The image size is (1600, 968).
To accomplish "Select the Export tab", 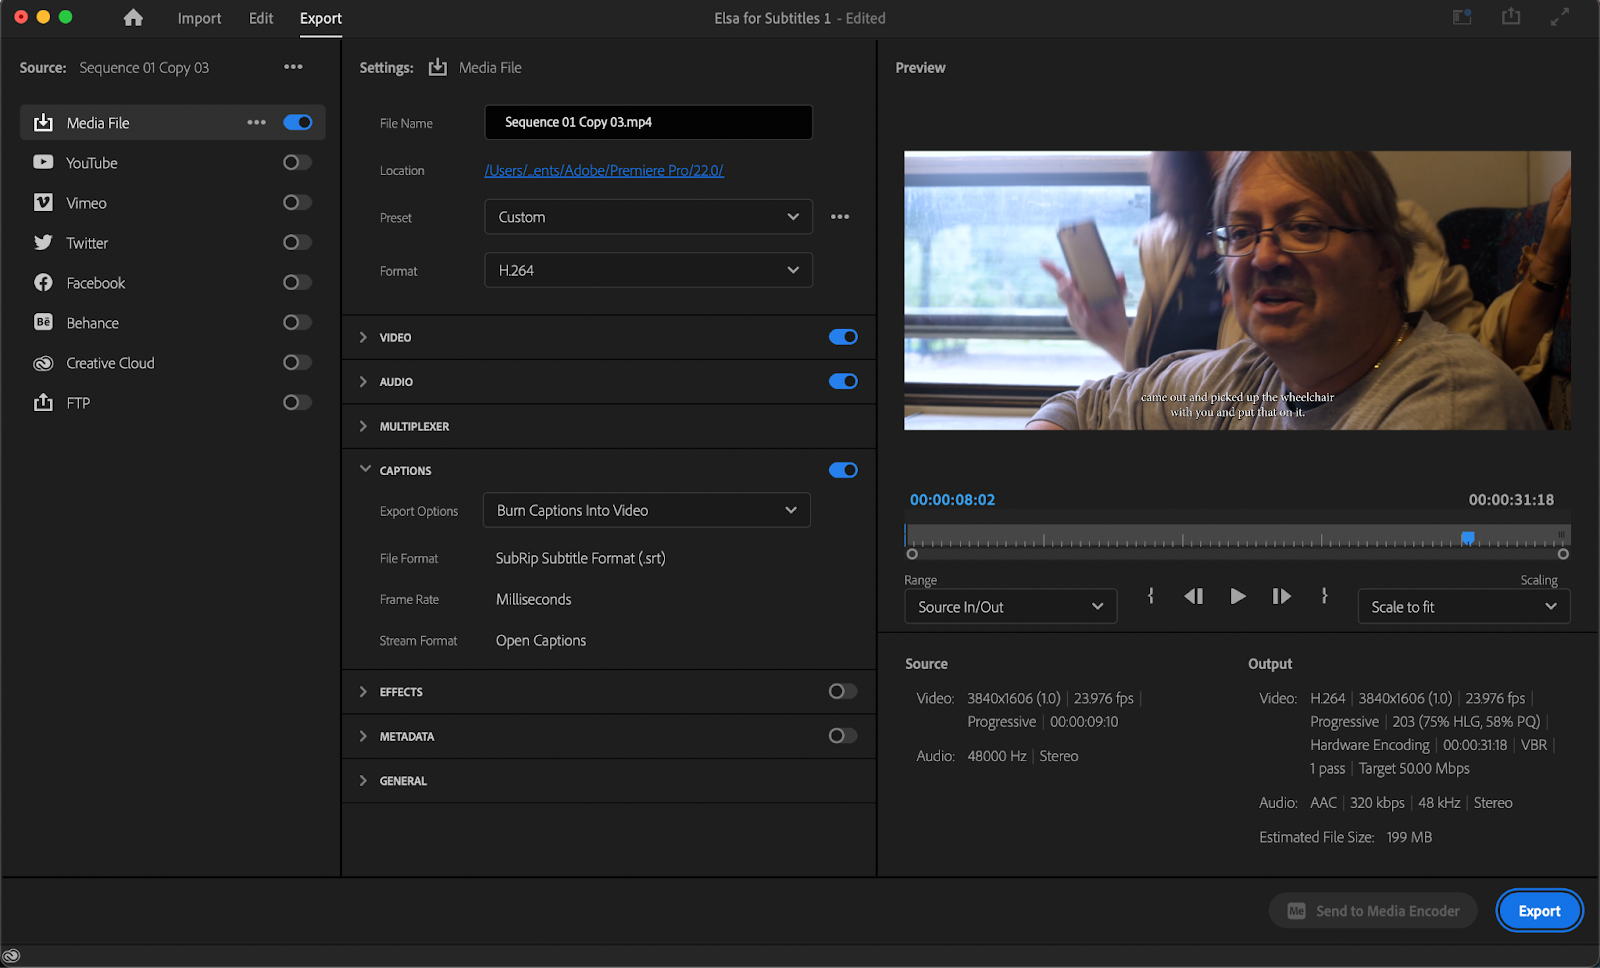I will [321, 18].
